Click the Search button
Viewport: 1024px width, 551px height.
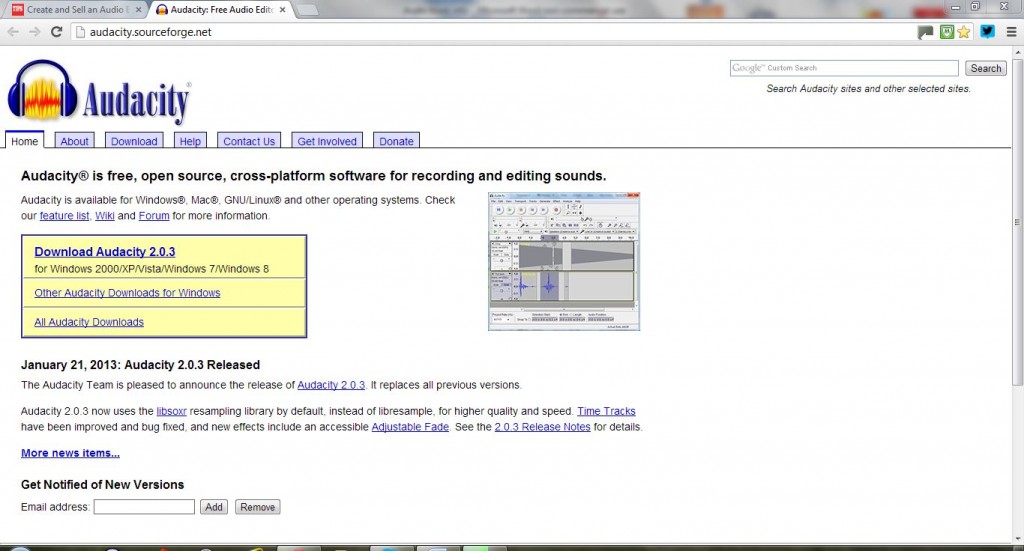985,68
